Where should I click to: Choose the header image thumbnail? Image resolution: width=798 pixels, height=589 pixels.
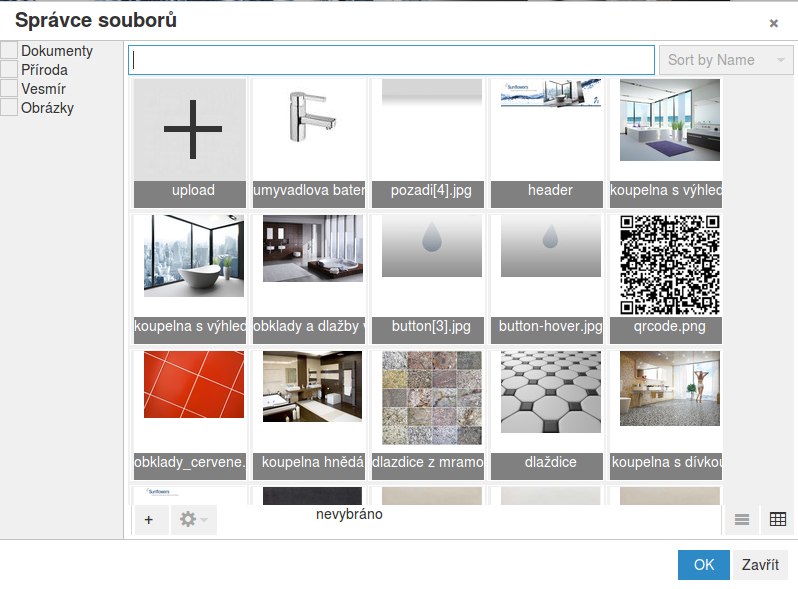pyautogui.click(x=550, y=132)
